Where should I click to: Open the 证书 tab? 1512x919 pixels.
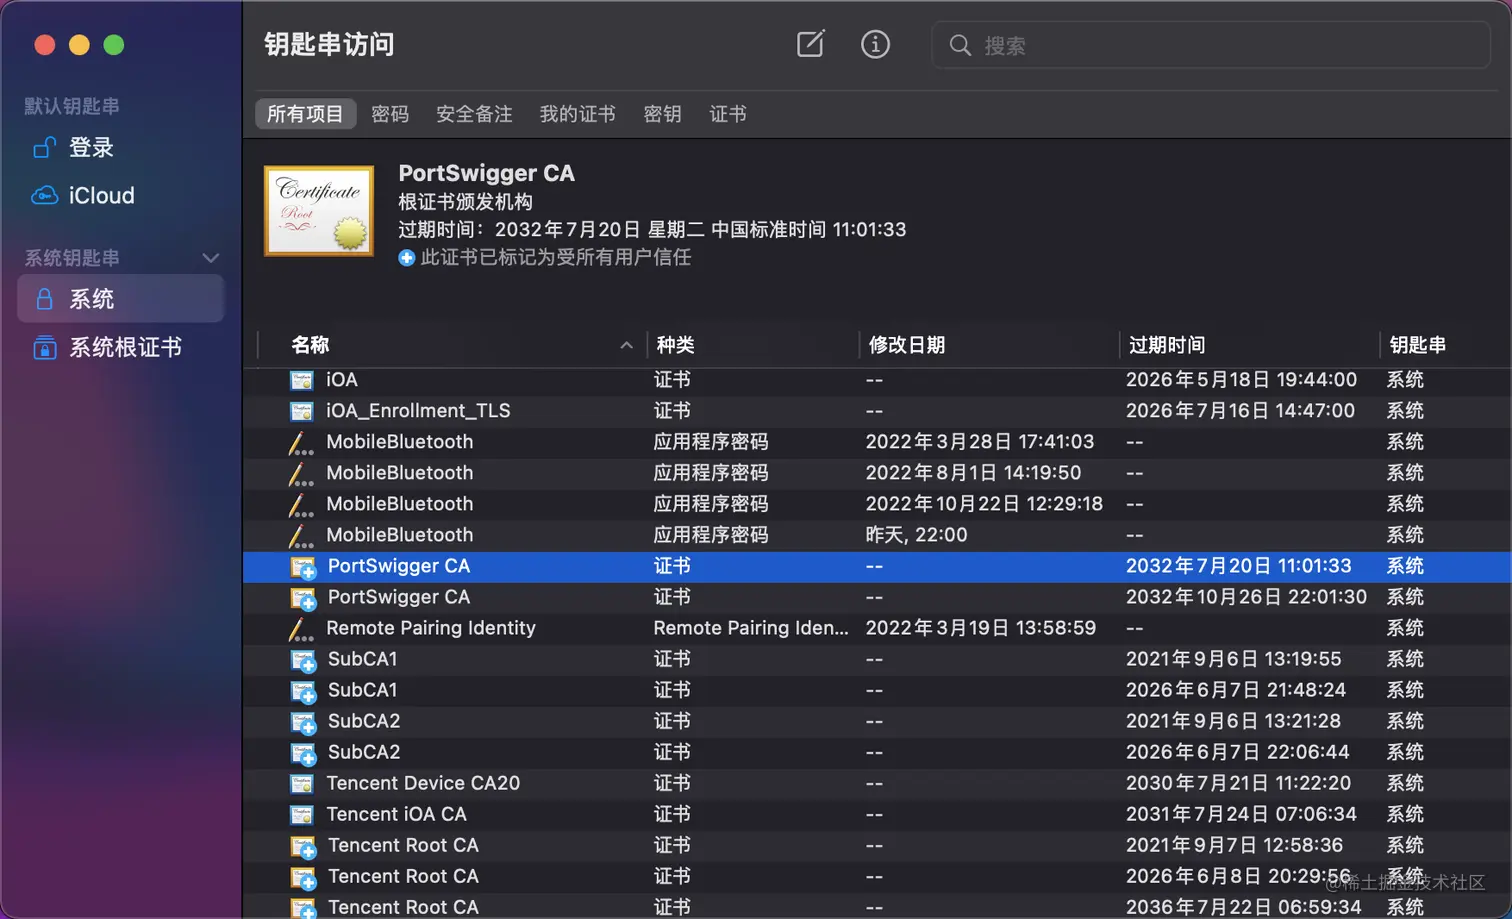[728, 114]
